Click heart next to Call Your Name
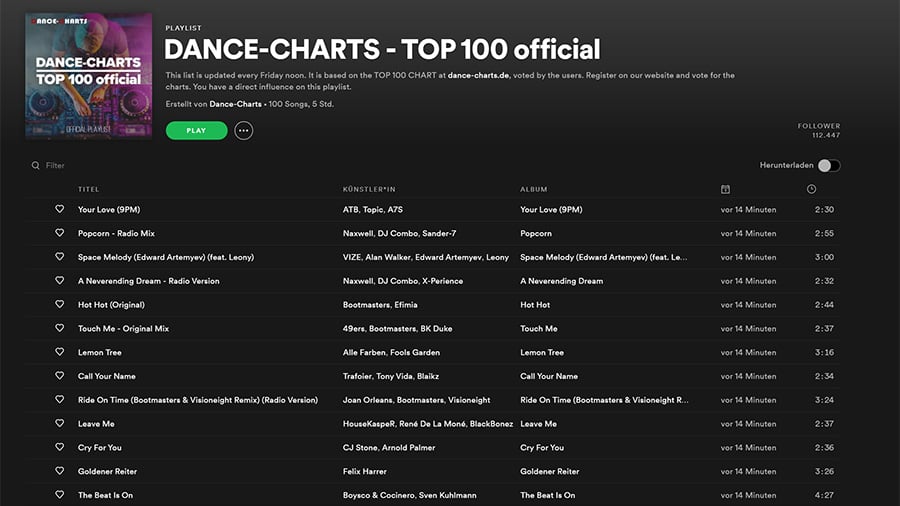The width and height of the screenshot is (900, 506). tap(60, 376)
